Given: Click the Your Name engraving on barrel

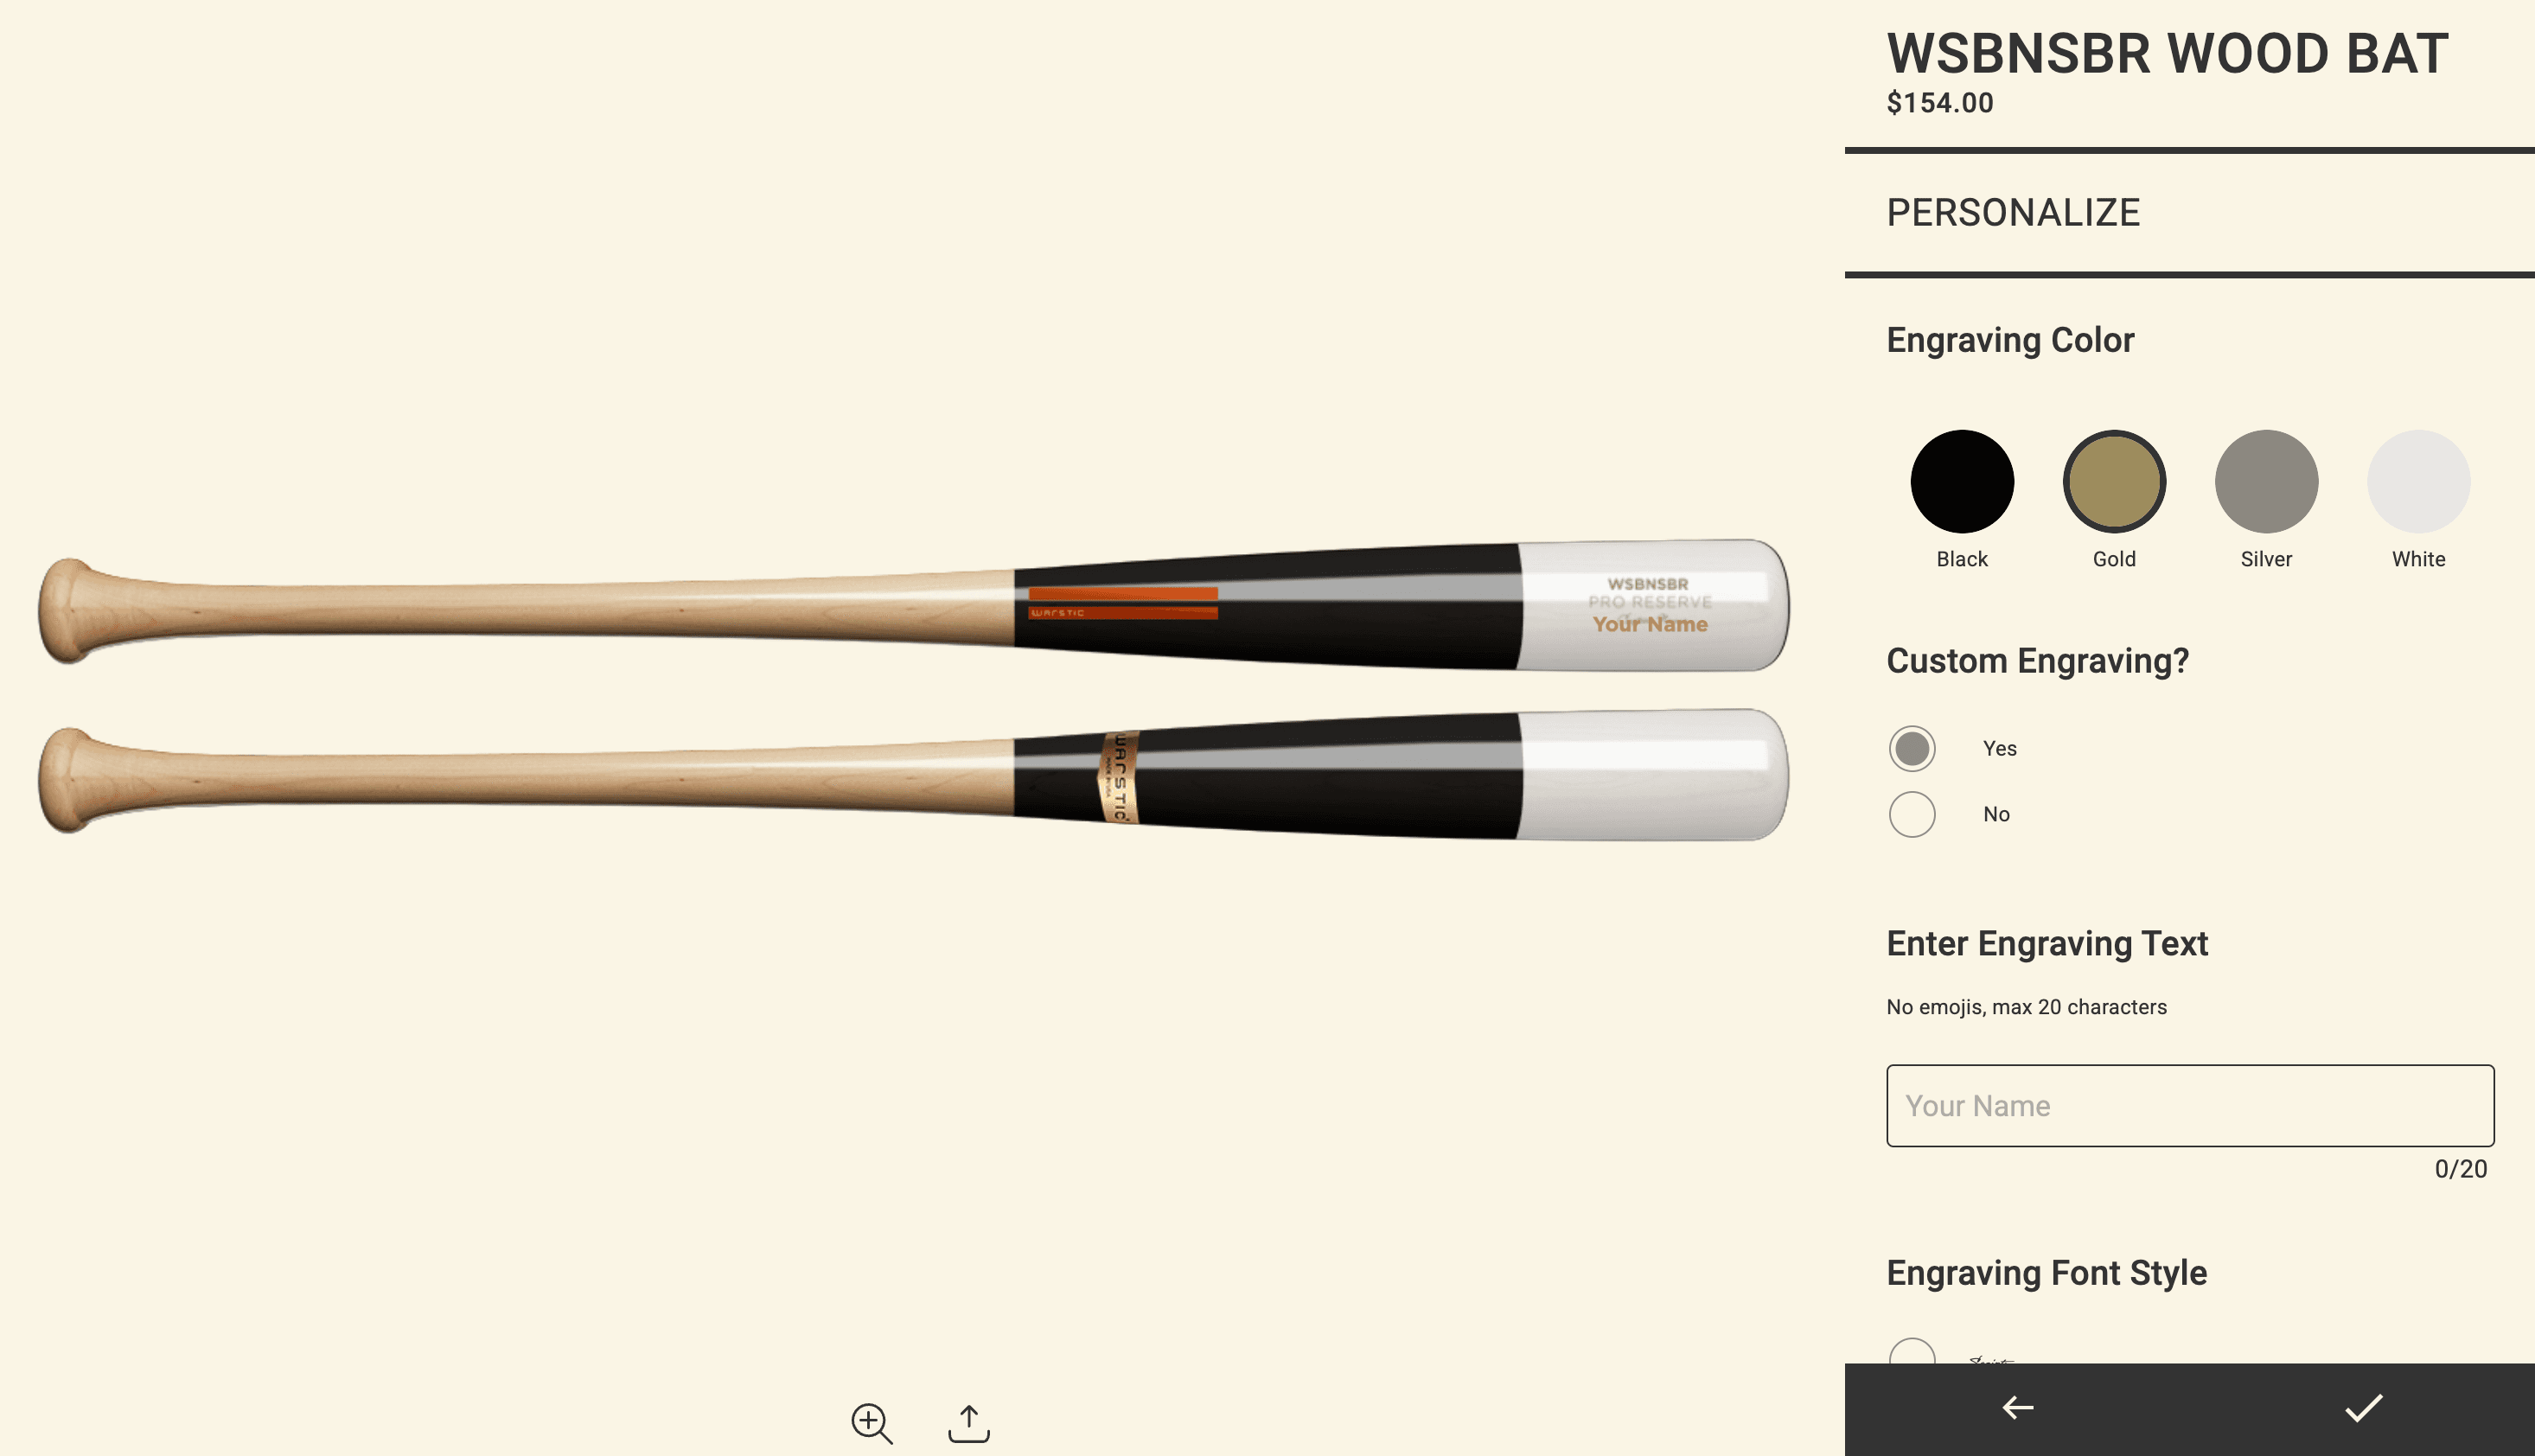Looking at the screenshot, I should 1650,624.
